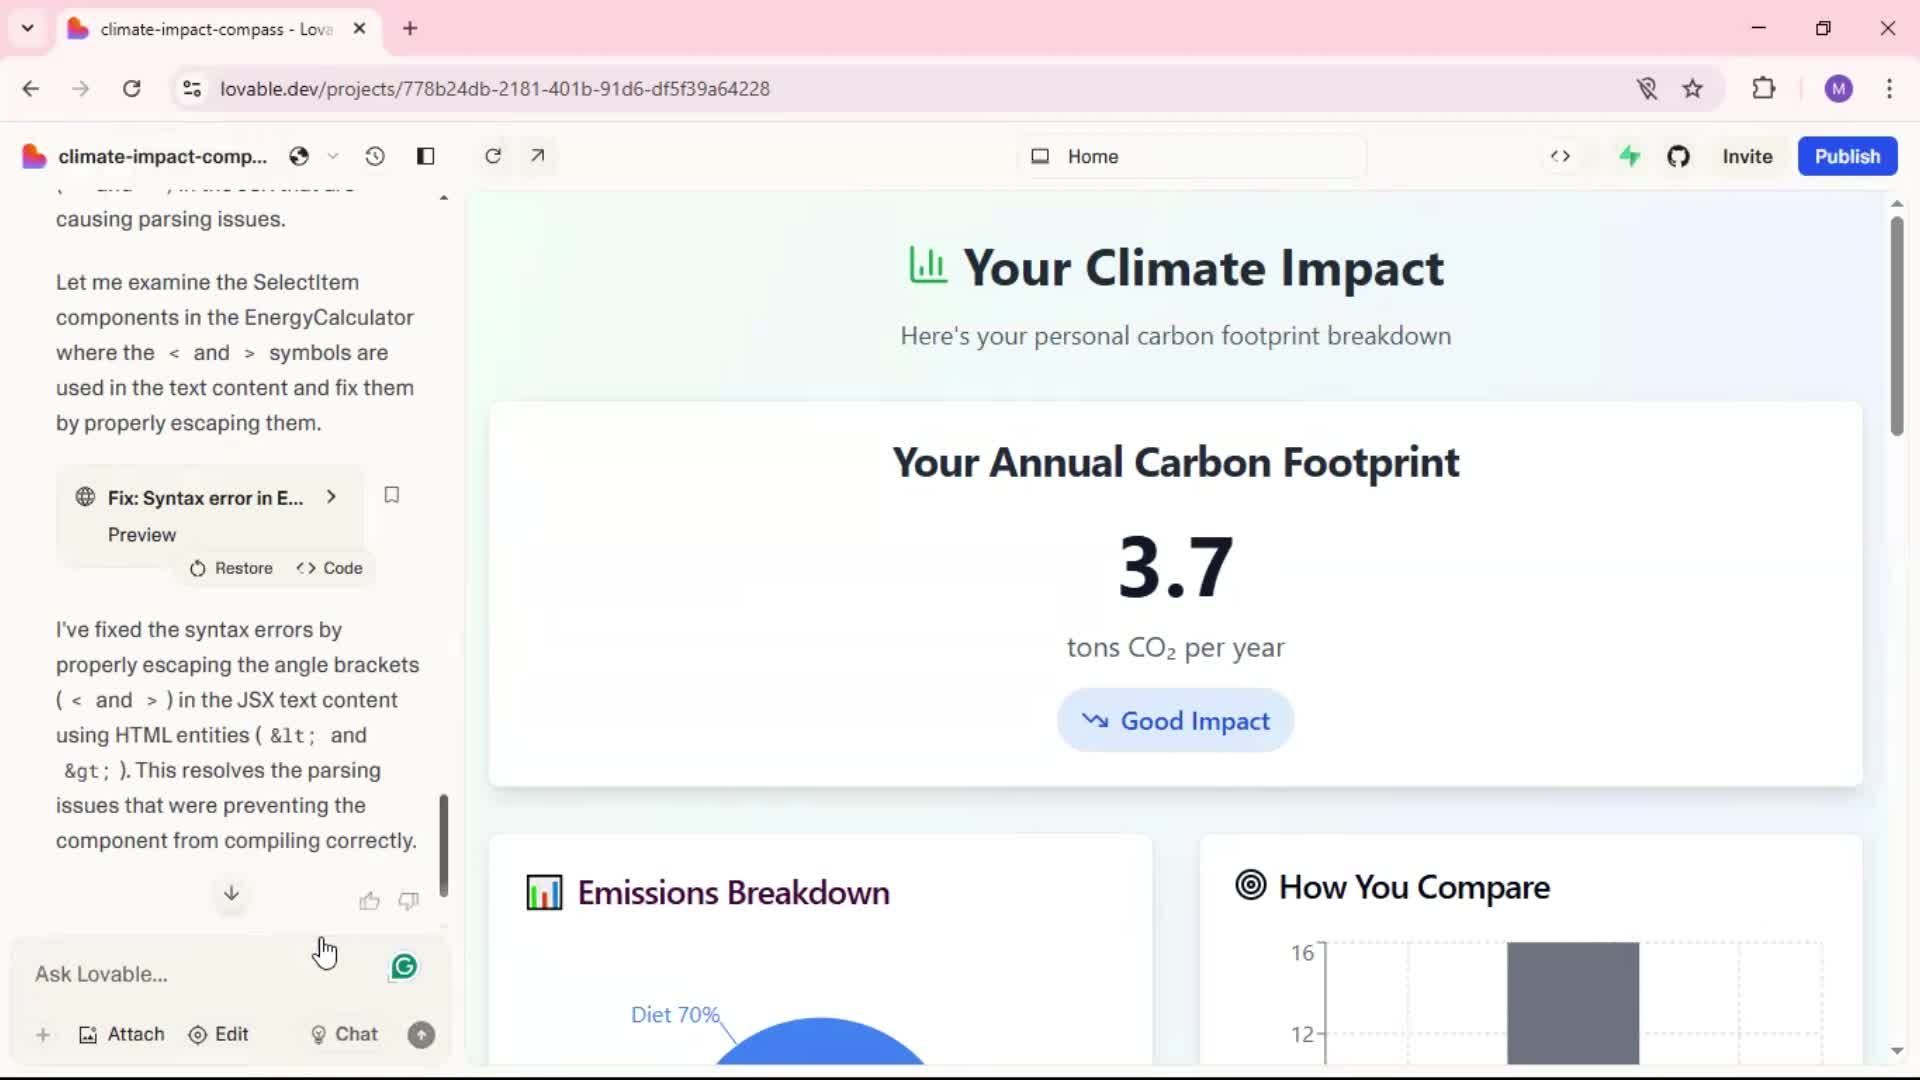
Task: Bookmark this page with star icon
Action: pyautogui.click(x=1692, y=89)
